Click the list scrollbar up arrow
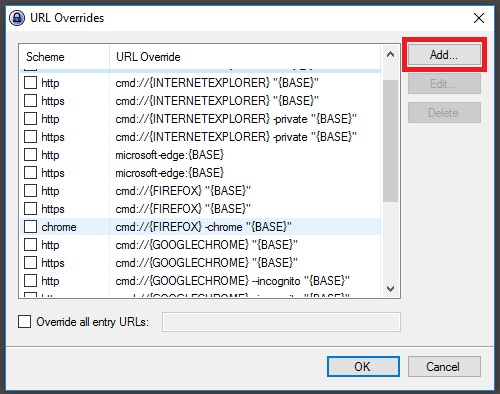This screenshot has height=394, width=500. [390, 54]
